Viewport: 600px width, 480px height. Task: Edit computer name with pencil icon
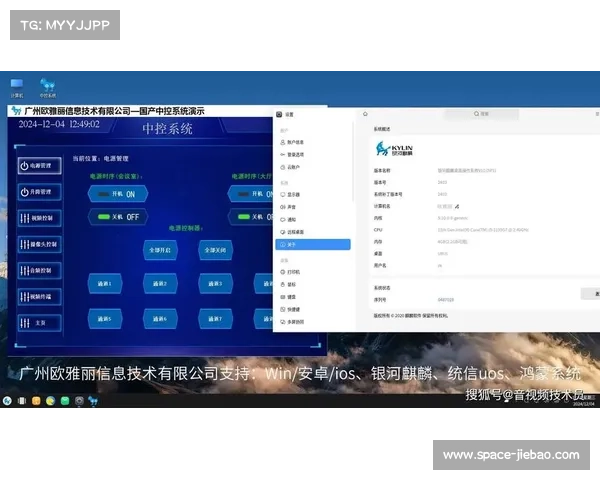pos(457,207)
